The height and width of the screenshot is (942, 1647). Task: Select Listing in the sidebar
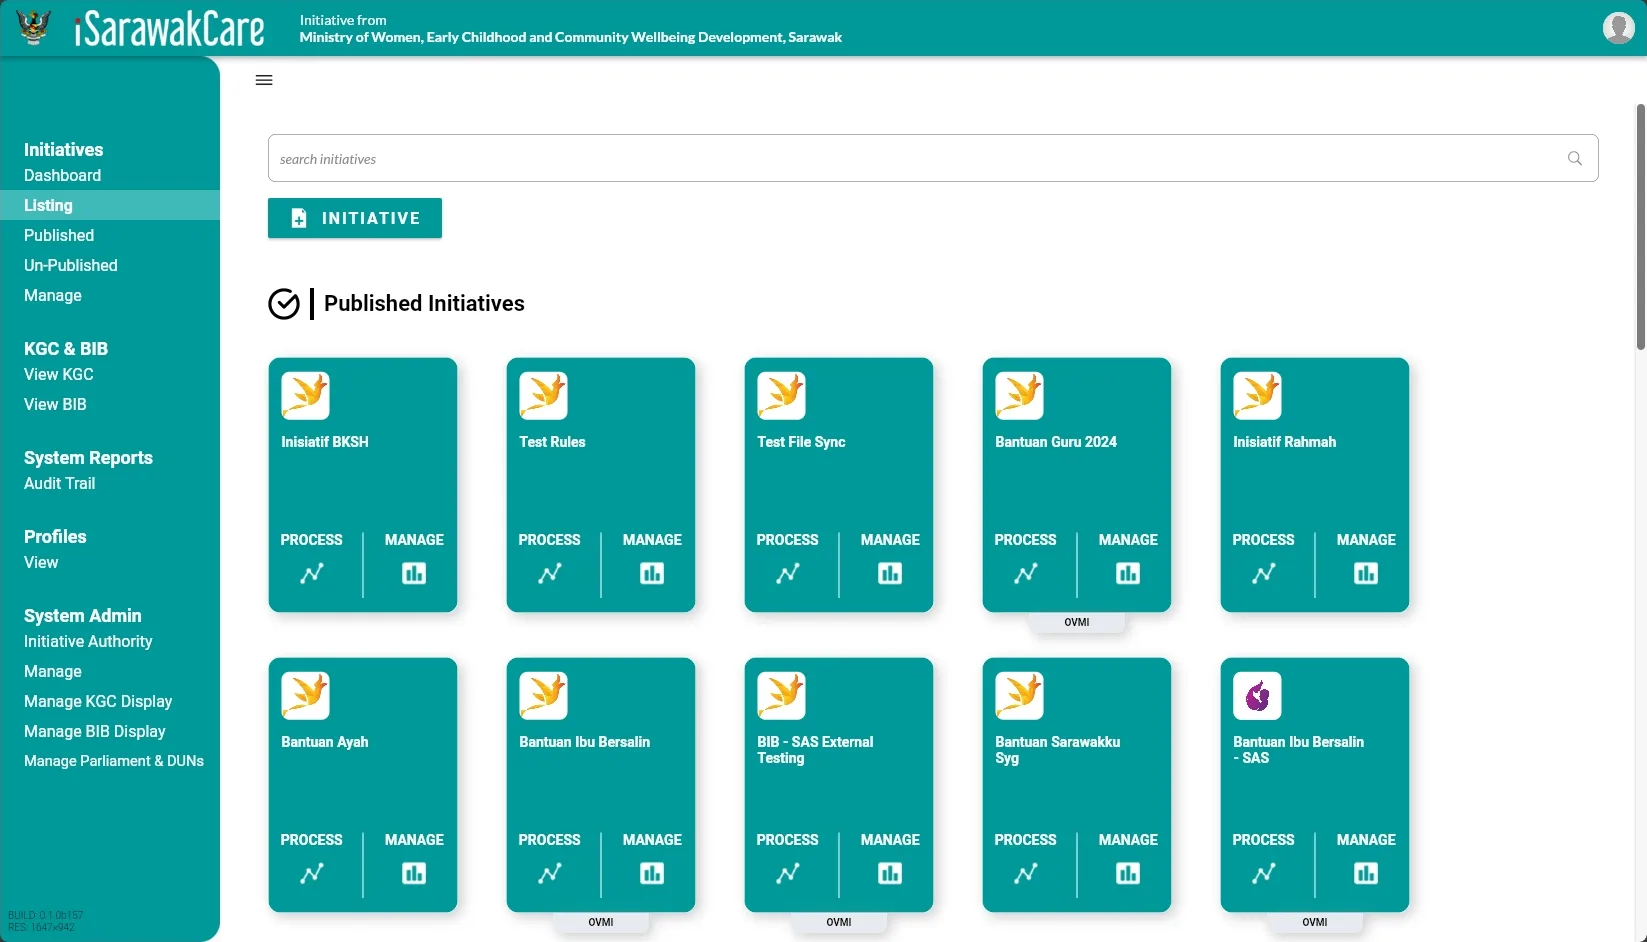(110, 205)
